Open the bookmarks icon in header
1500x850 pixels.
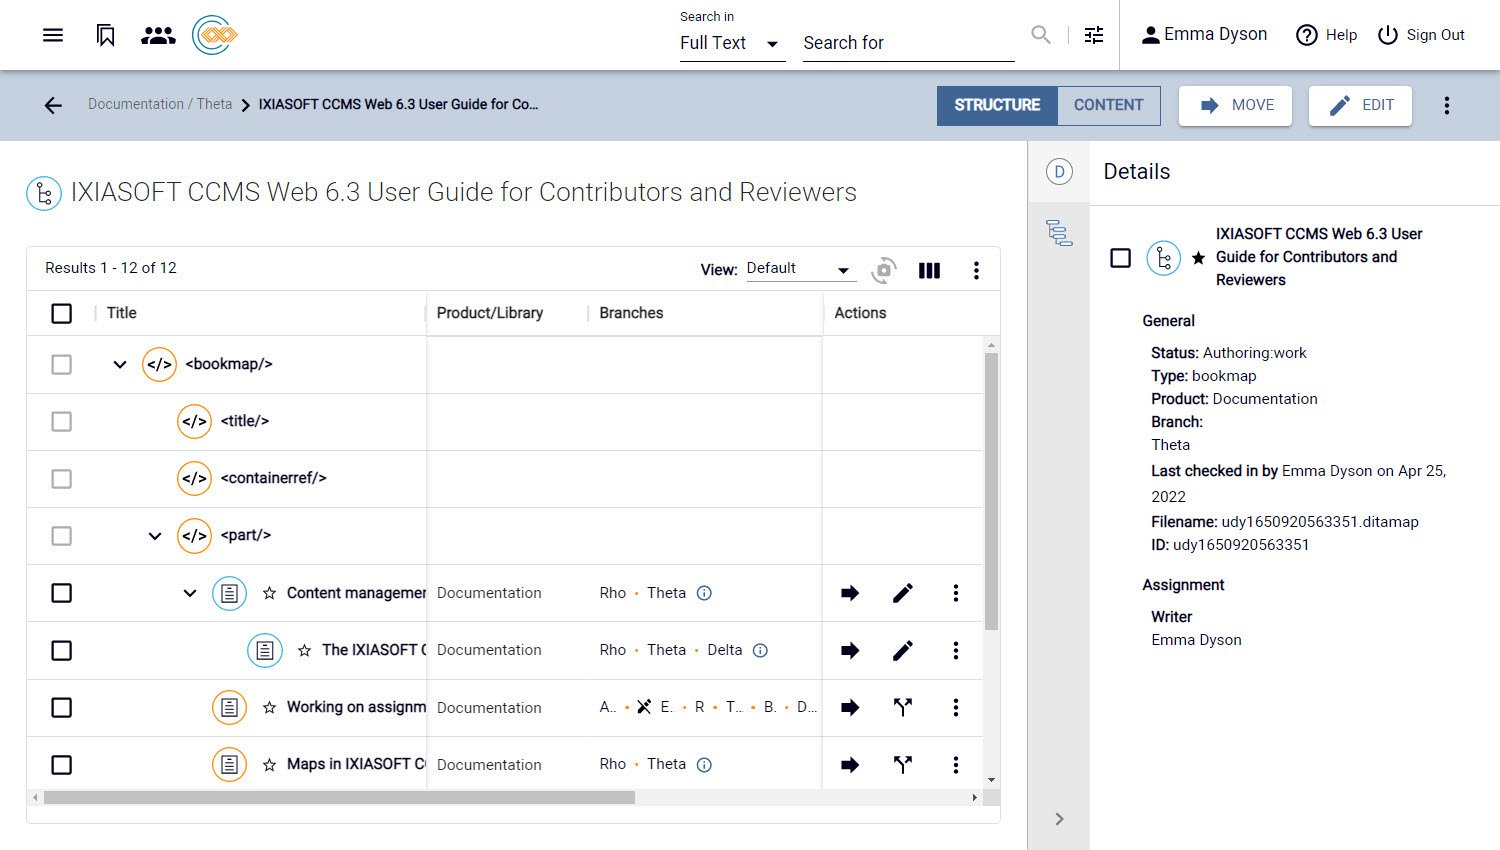[105, 36]
